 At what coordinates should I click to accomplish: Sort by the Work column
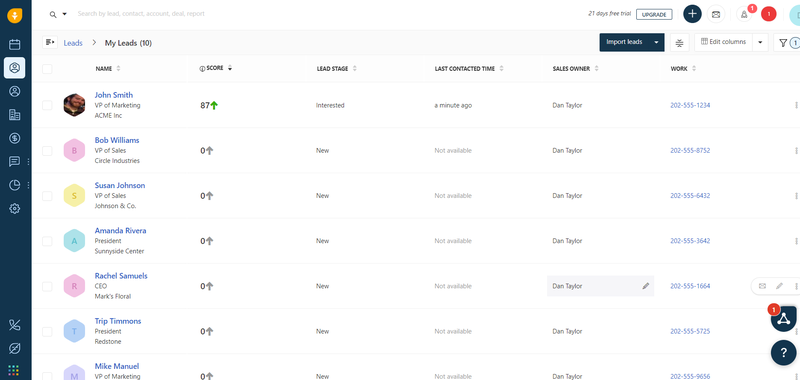coord(694,68)
